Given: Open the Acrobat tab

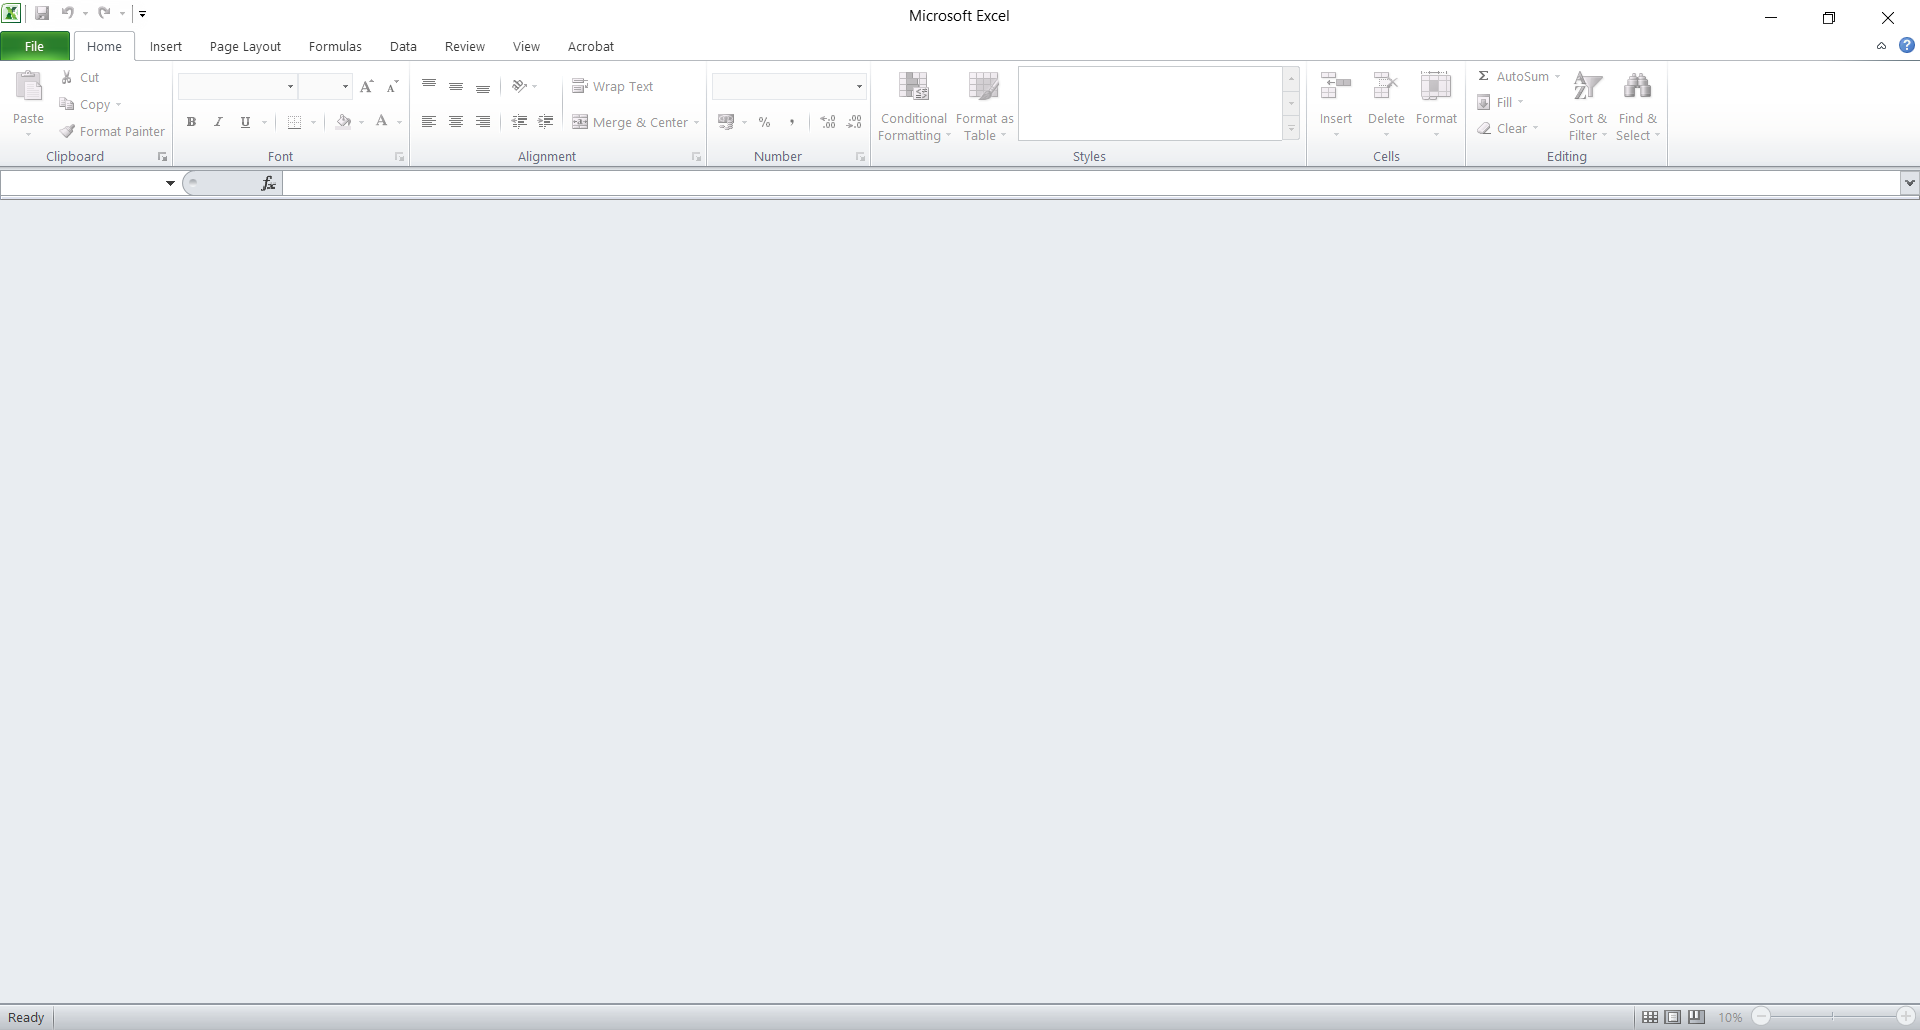Looking at the screenshot, I should point(591,46).
